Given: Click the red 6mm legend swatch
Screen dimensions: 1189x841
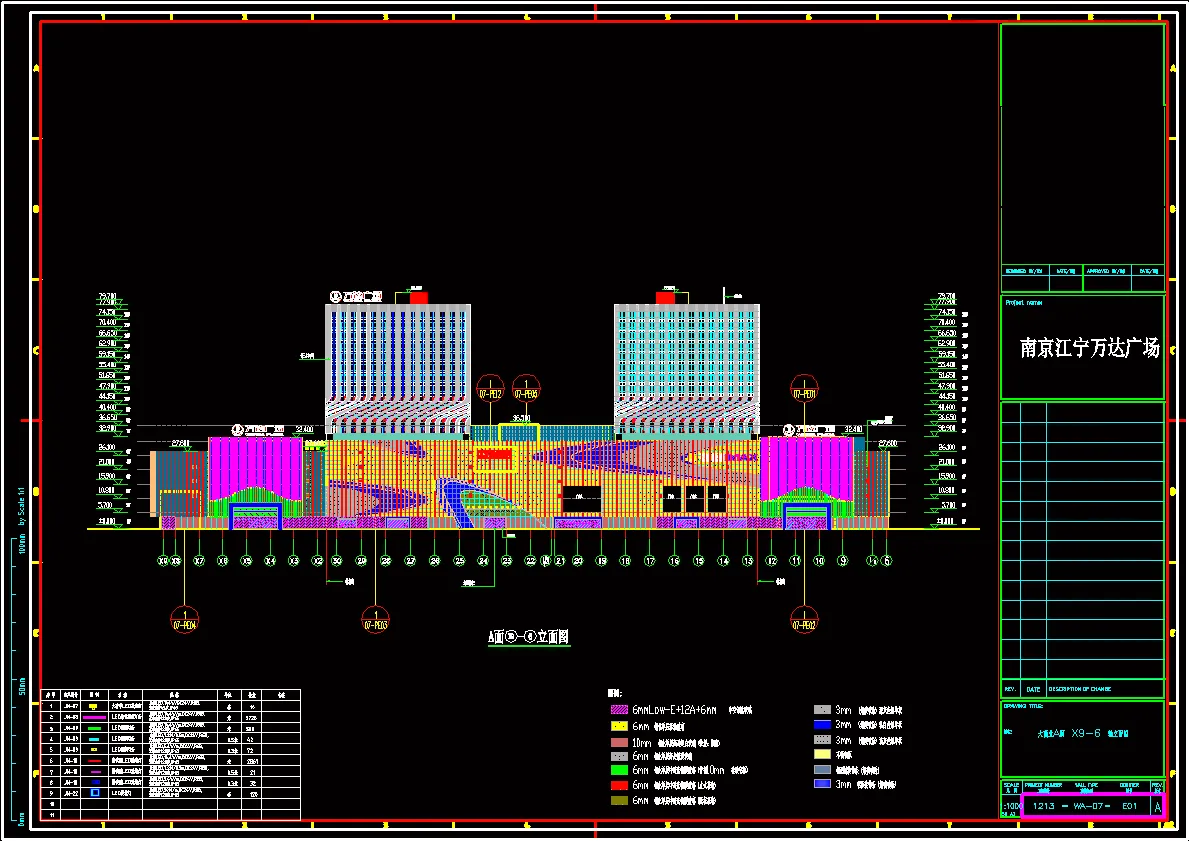Looking at the screenshot, I should click(619, 786).
